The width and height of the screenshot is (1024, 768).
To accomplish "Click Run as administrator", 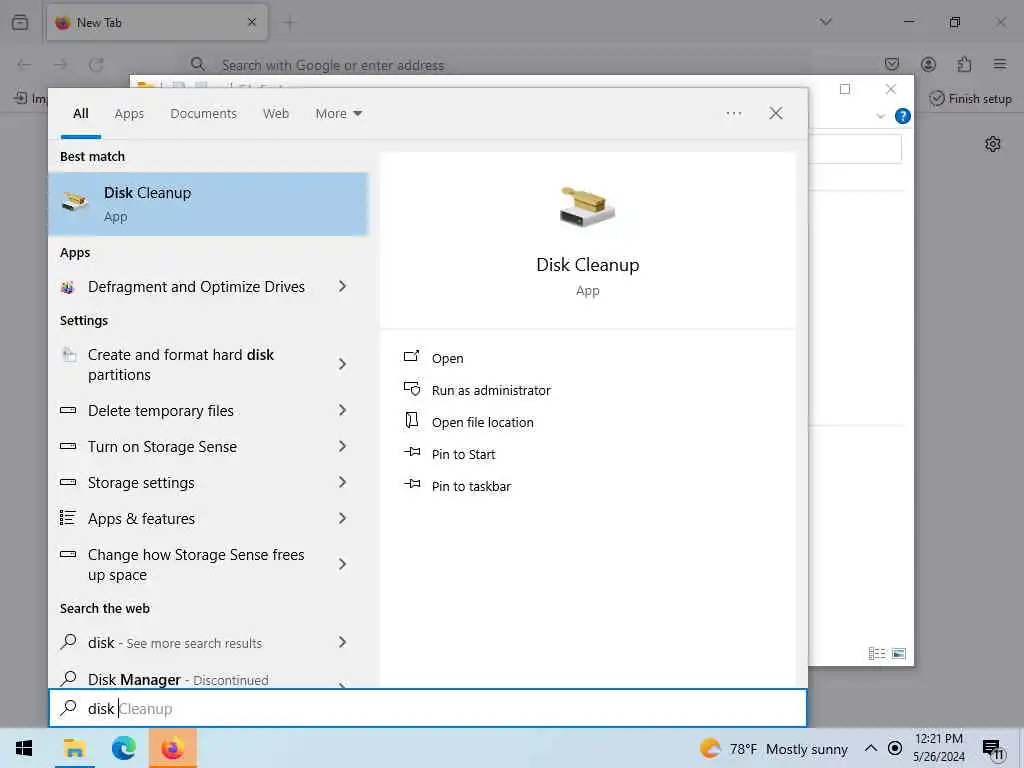I will [491, 391].
